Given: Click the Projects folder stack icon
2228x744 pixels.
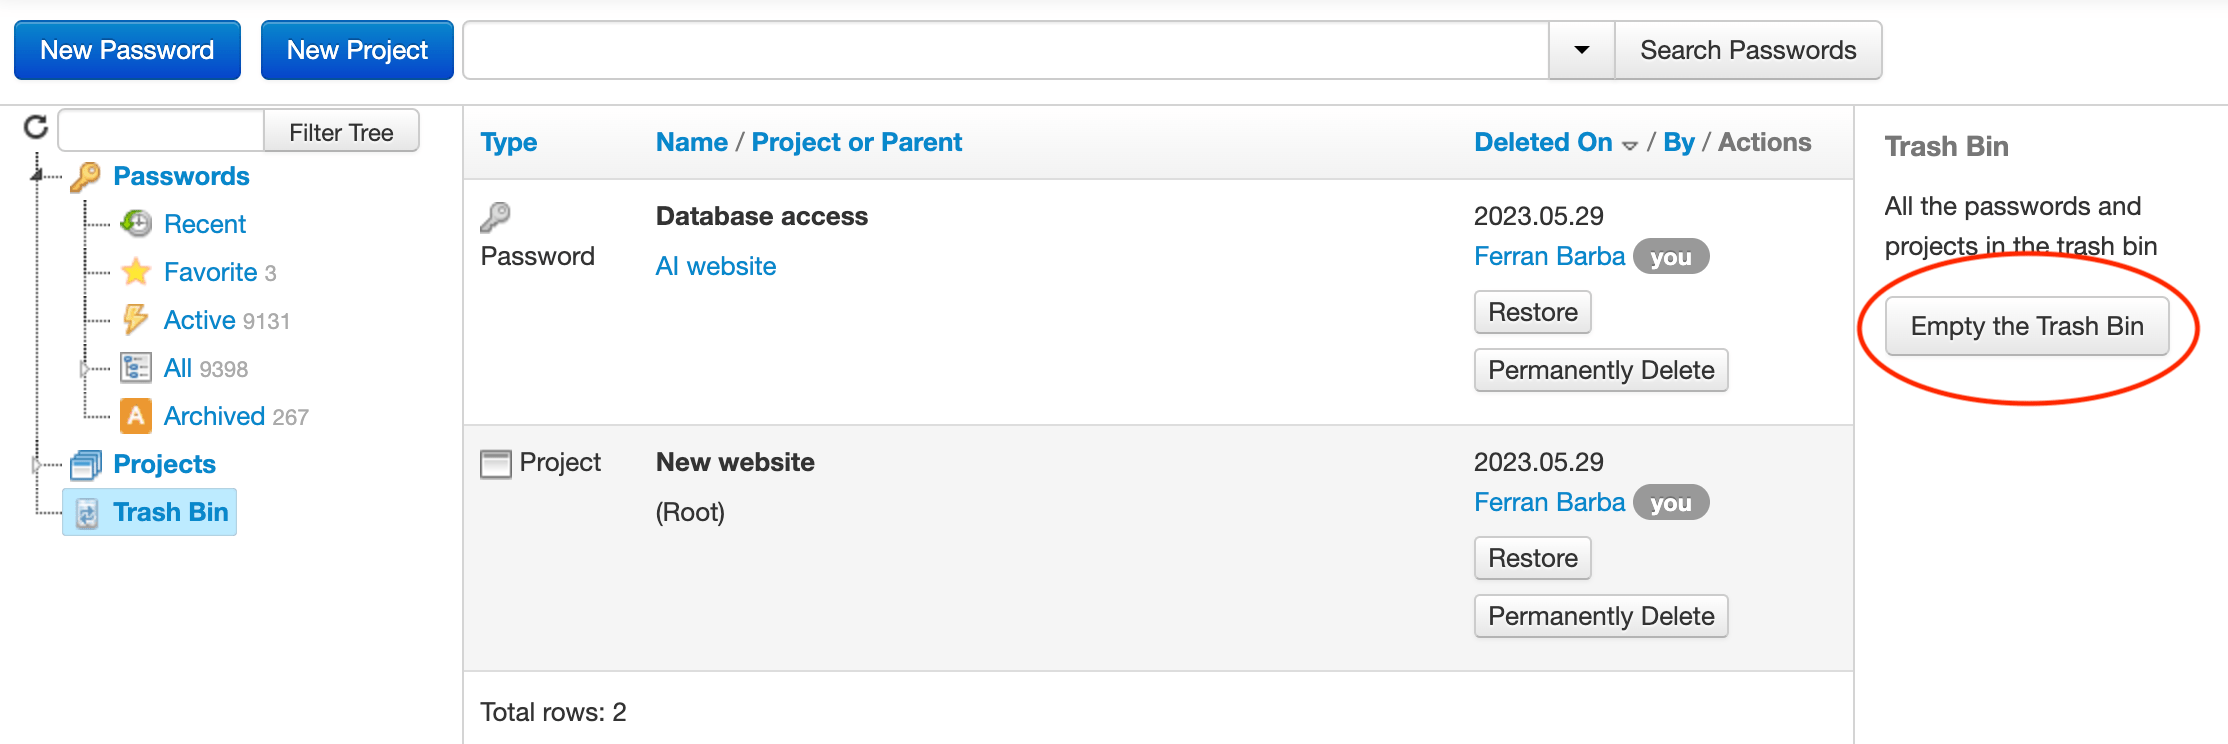Looking at the screenshot, I should 86,464.
